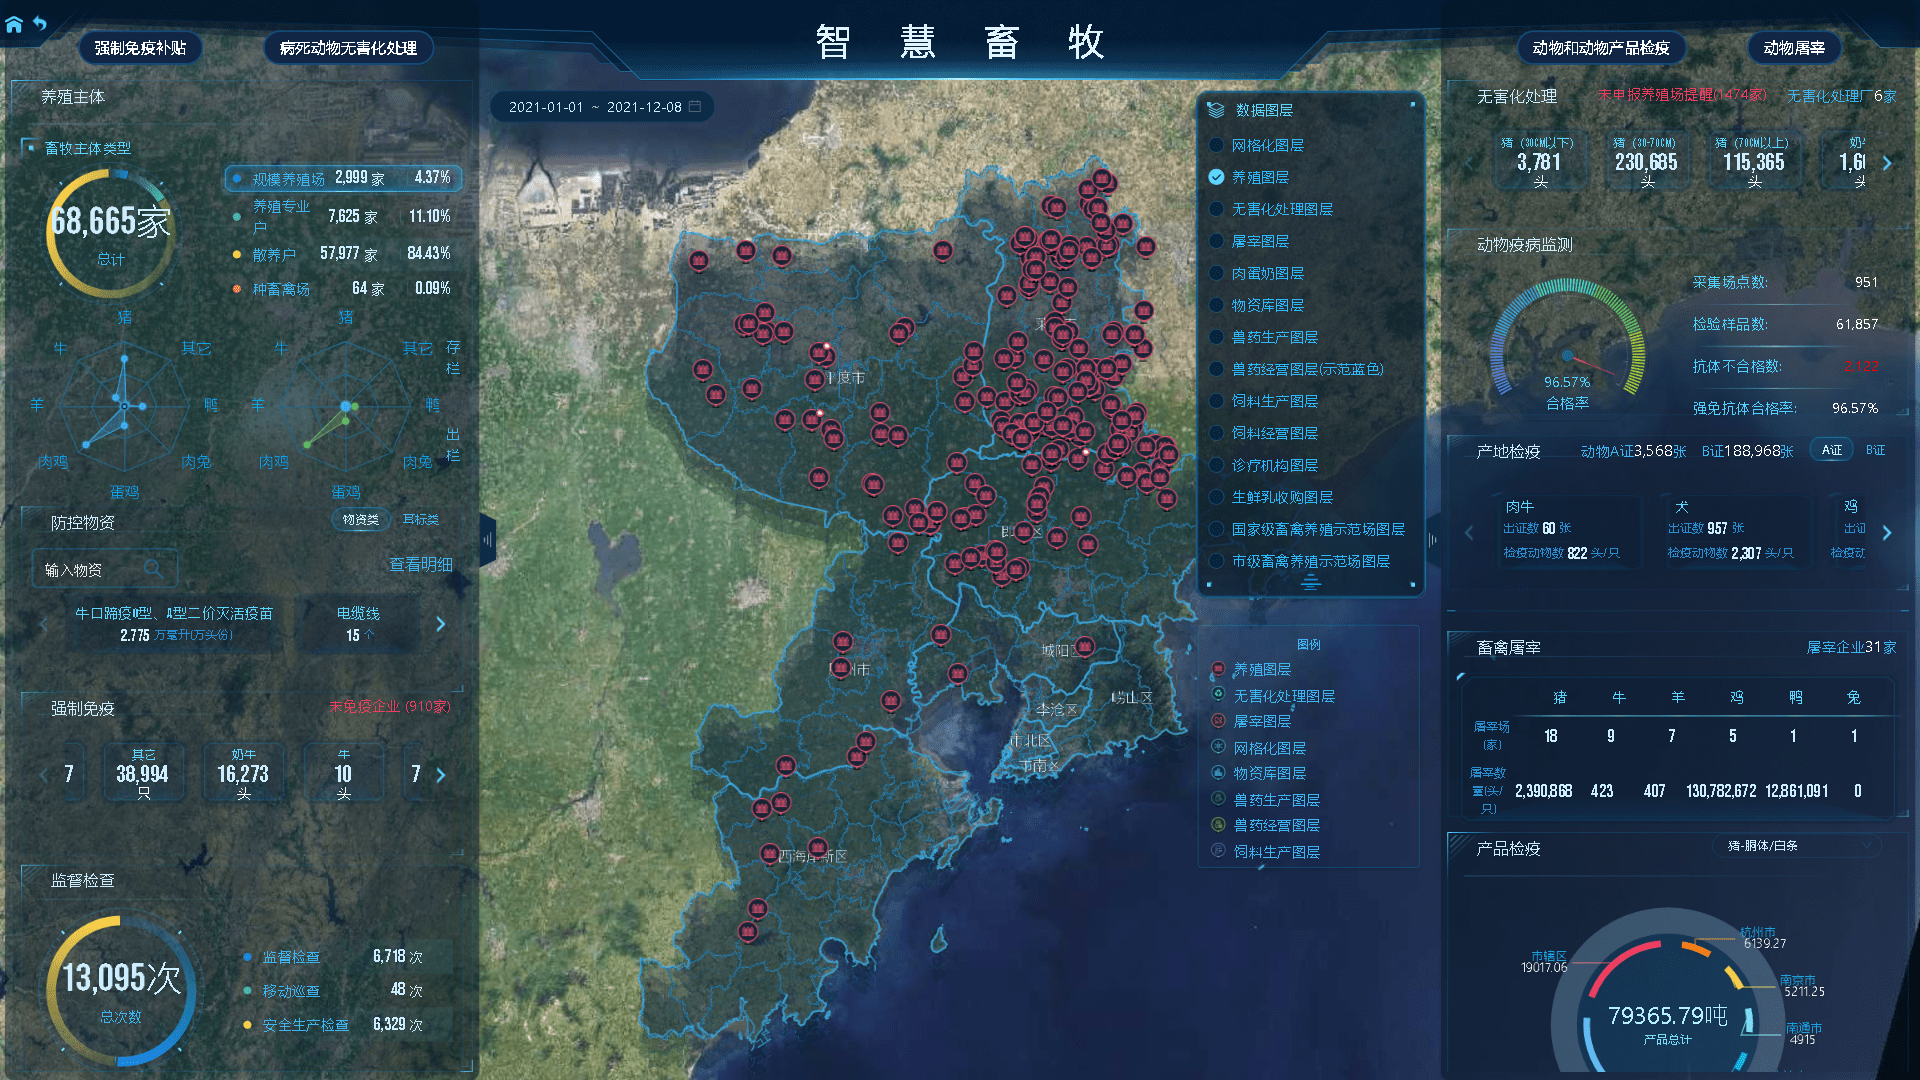1920x1080 pixels.
Task: Click the farm marker next to 城阳 label
Action: 1085,647
